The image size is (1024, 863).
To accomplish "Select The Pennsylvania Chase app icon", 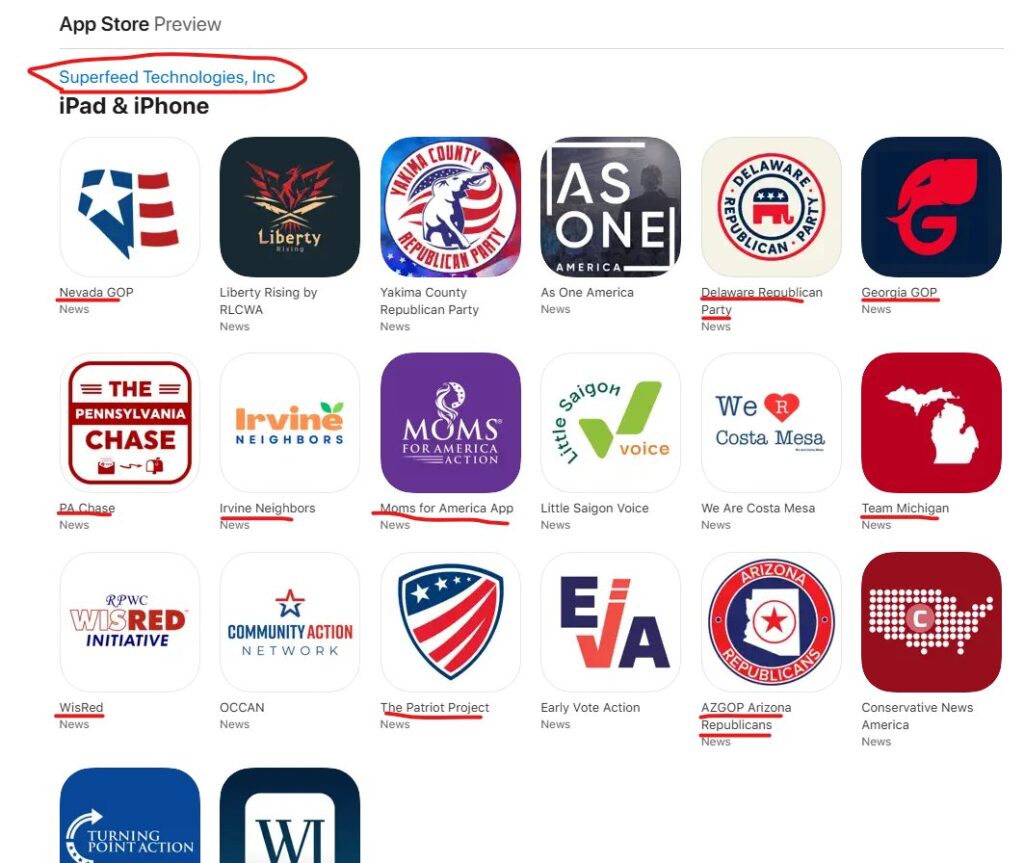I will click(x=129, y=423).
